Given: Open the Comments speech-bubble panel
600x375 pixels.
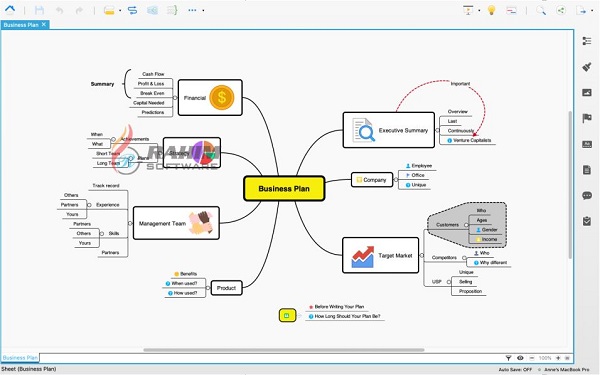Looking at the screenshot, I should pyautogui.click(x=587, y=196).
